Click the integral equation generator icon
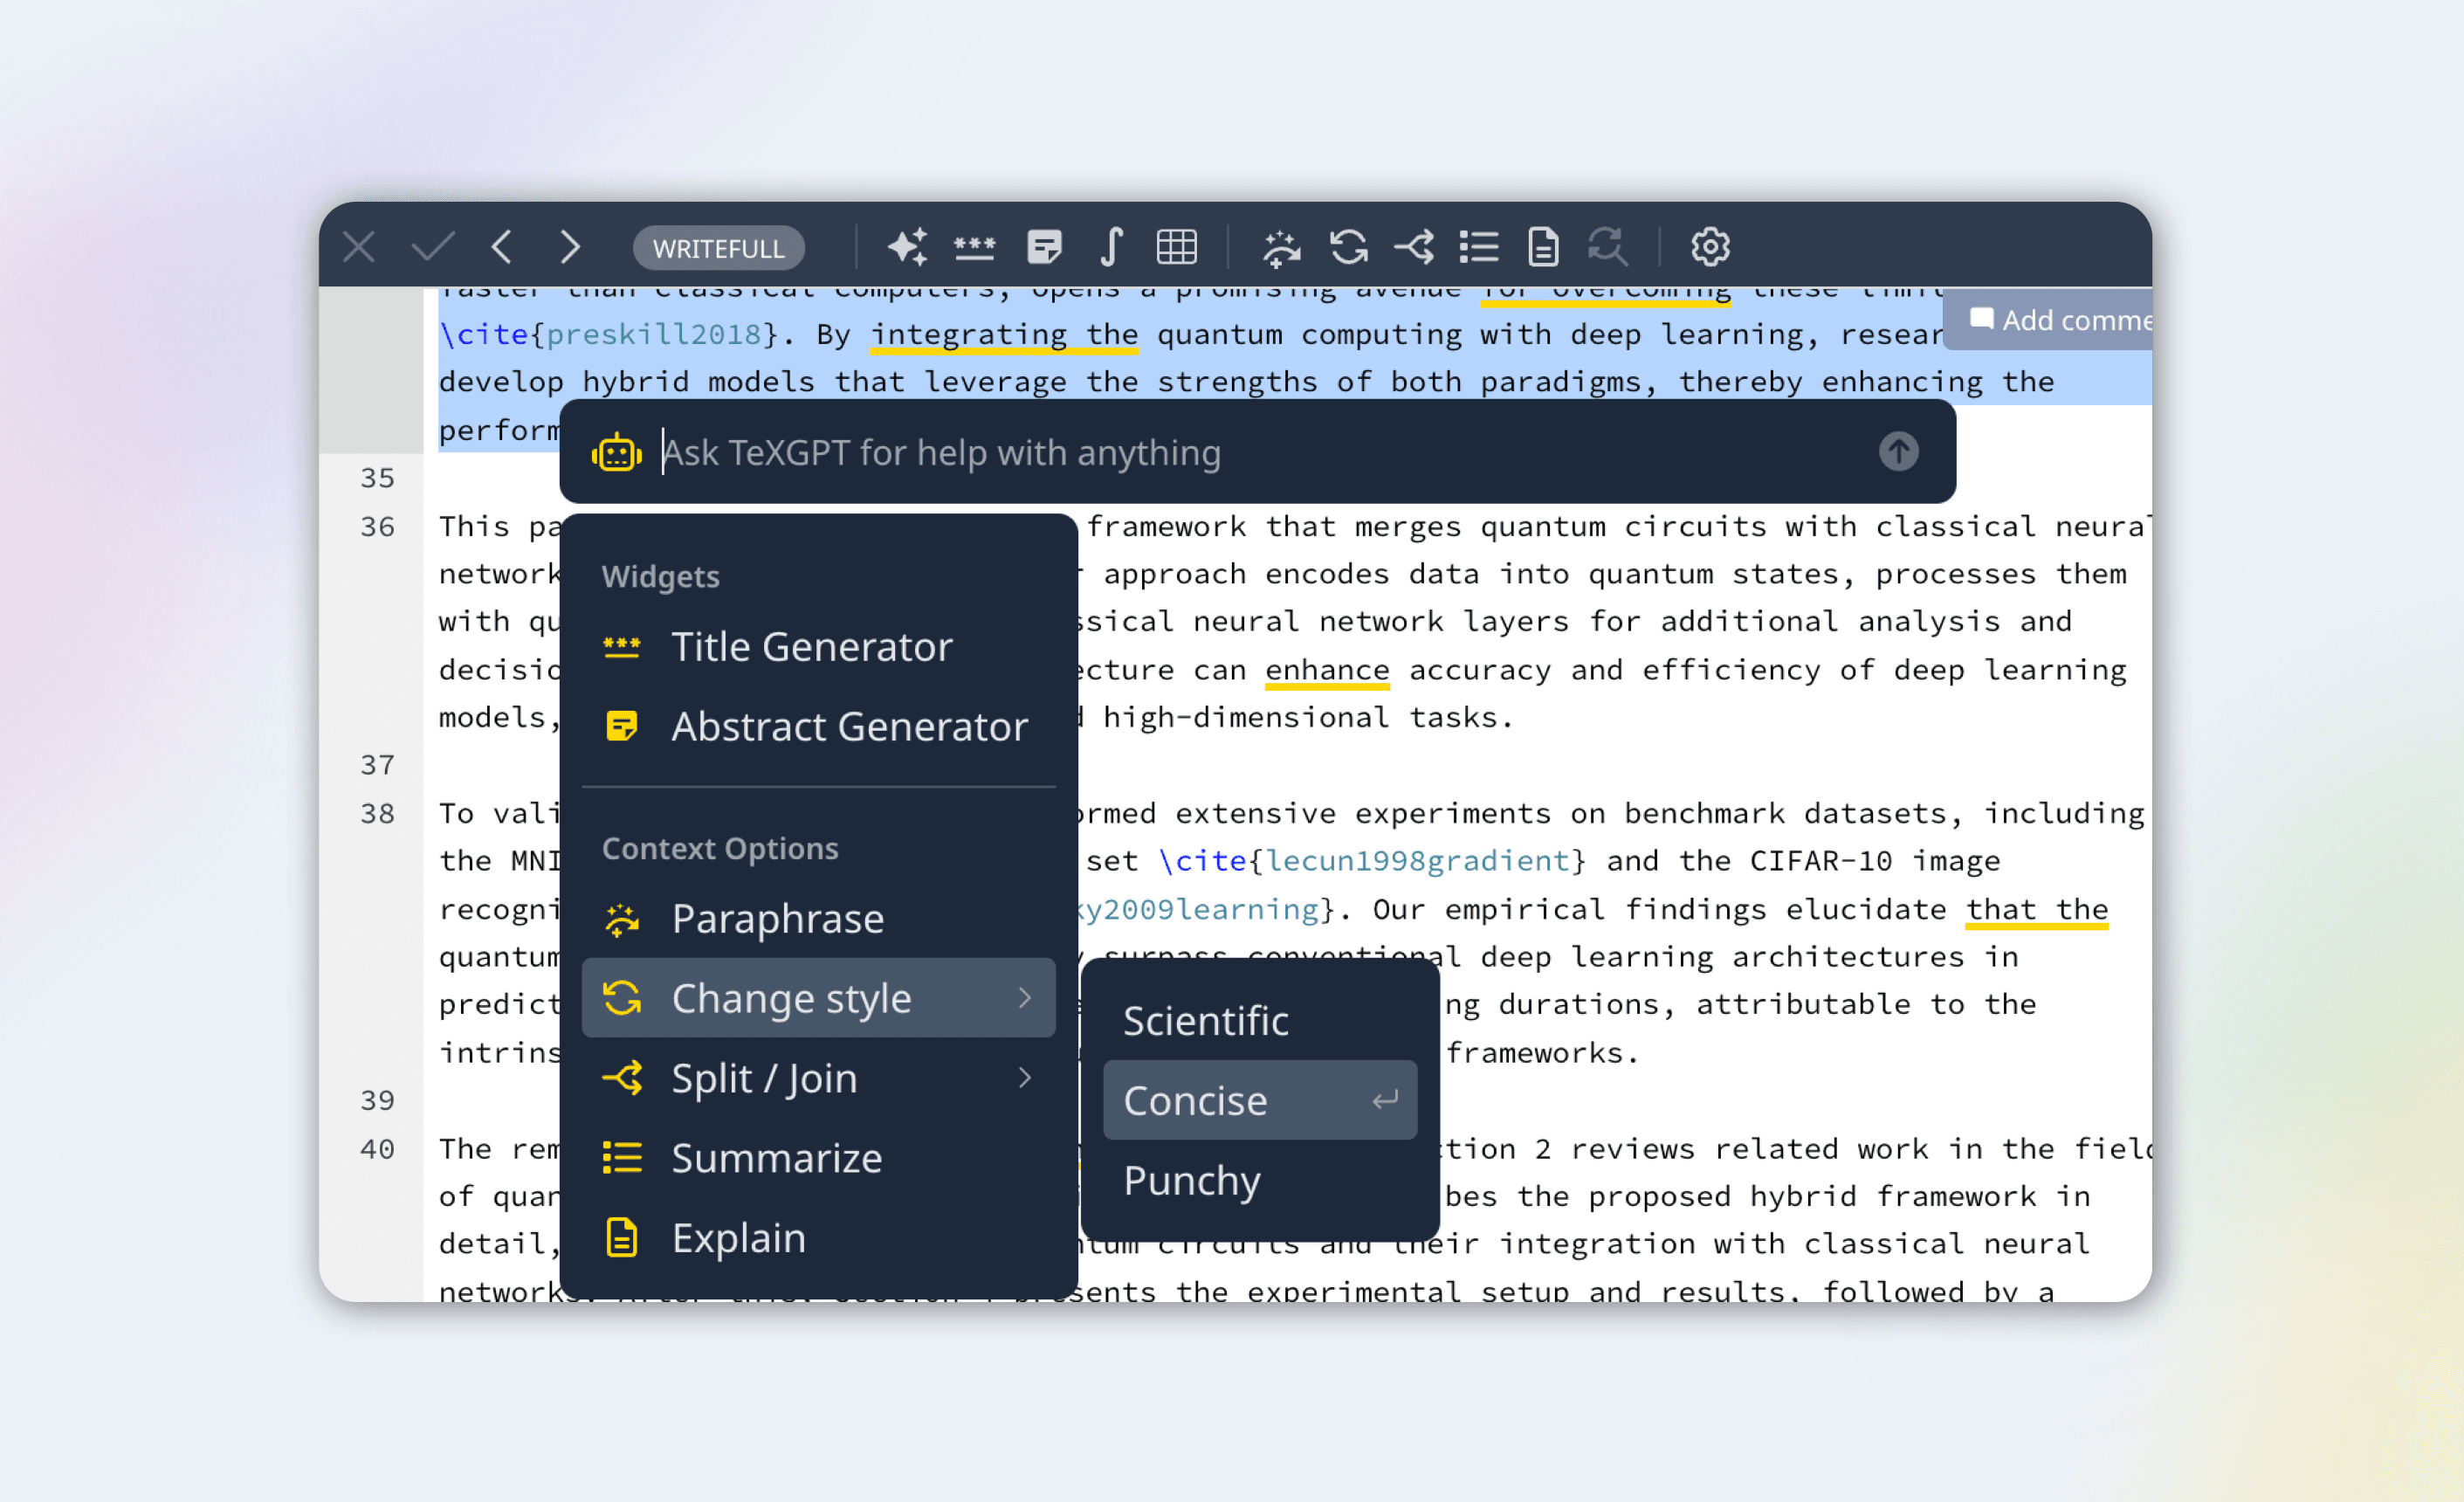The height and width of the screenshot is (1502, 2464). pyautogui.click(x=1111, y=247)
